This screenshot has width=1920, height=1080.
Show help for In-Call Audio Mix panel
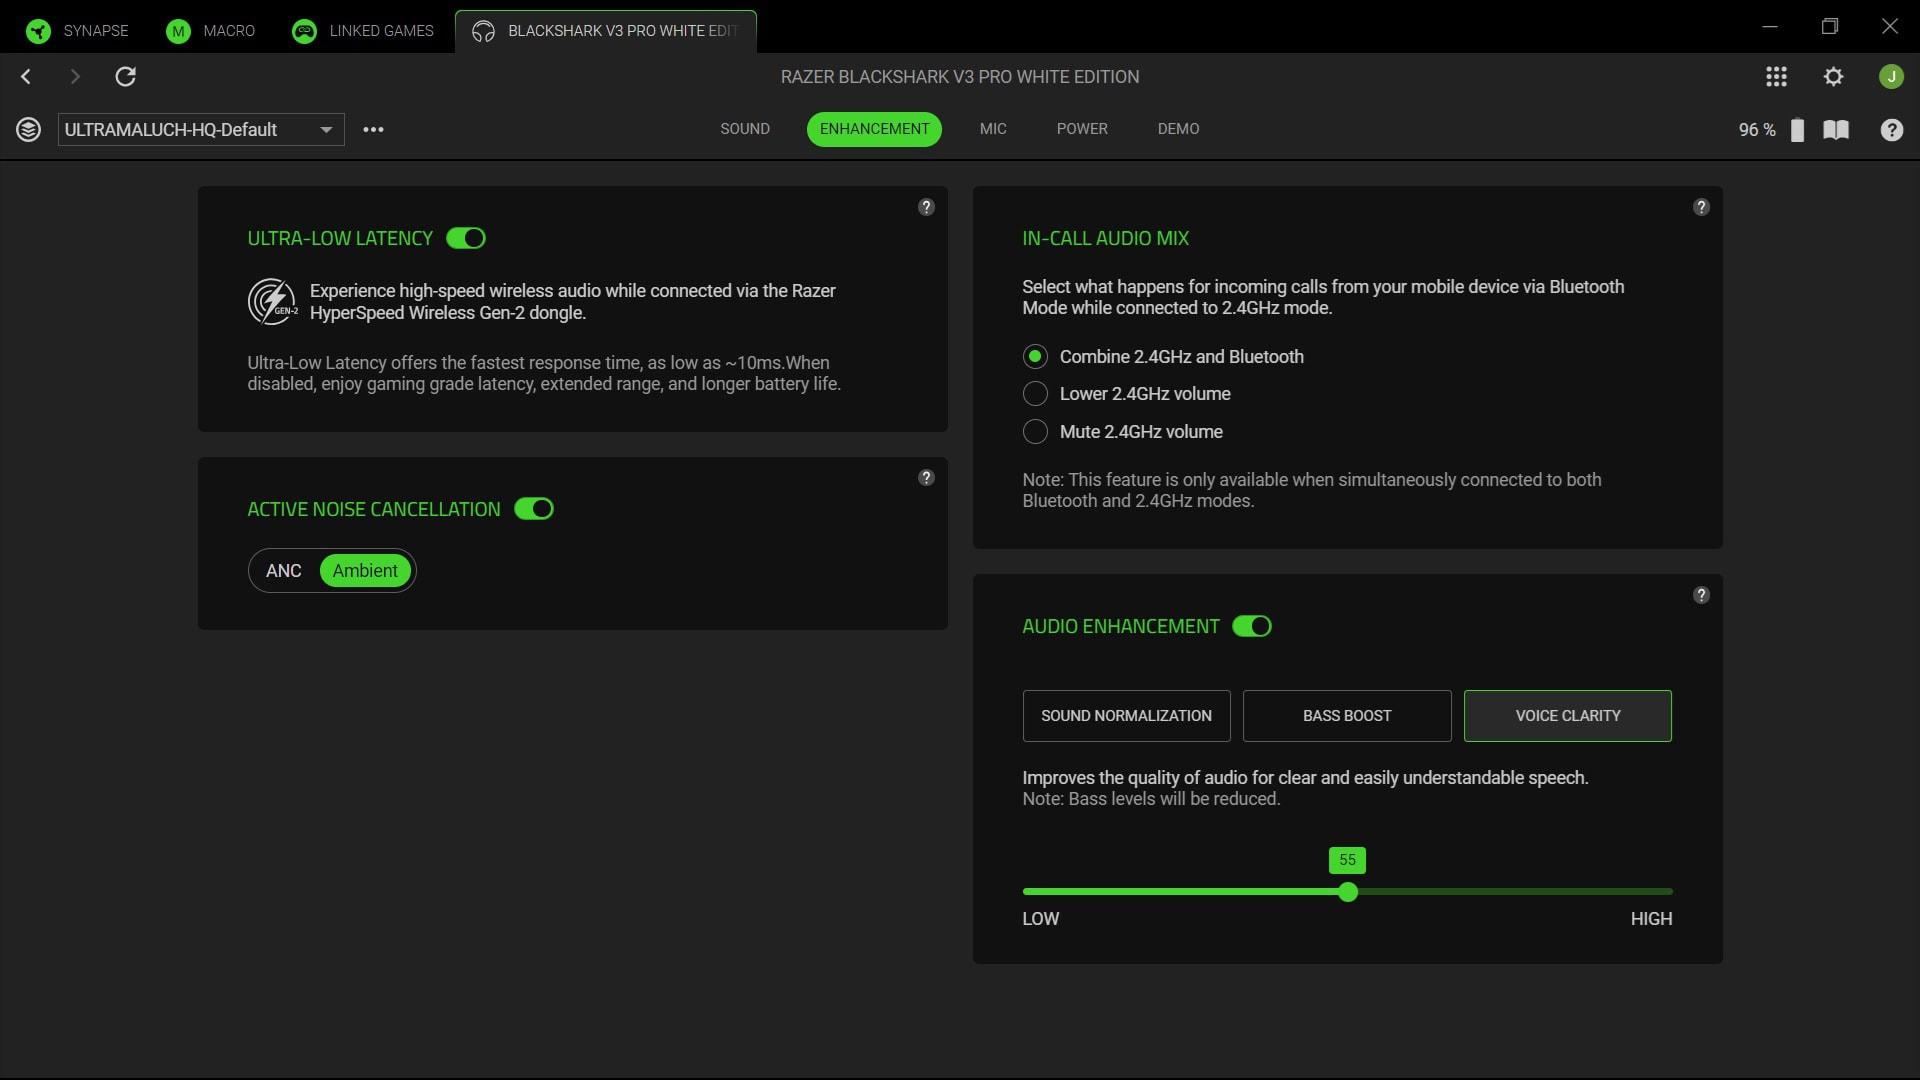(x=1701, y=207)
